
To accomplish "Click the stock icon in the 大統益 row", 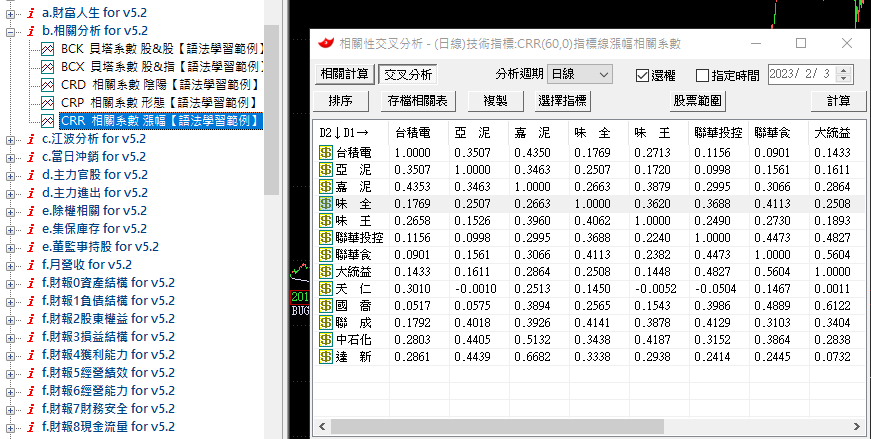I will pyautogui.click(x=326, y=272).
